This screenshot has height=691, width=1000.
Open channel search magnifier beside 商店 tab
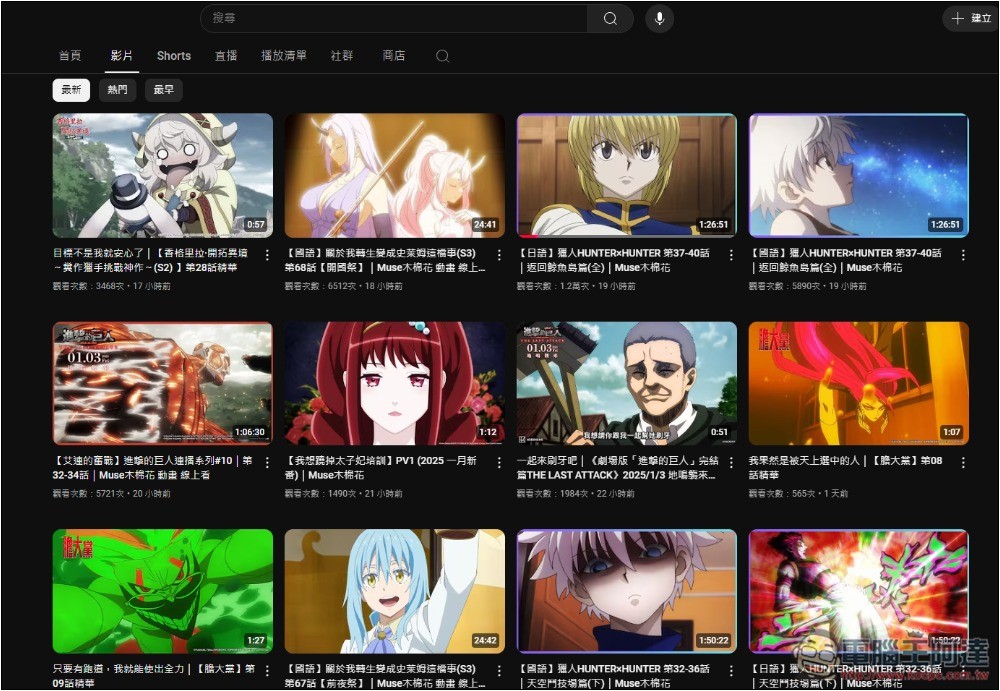(442, 56)
